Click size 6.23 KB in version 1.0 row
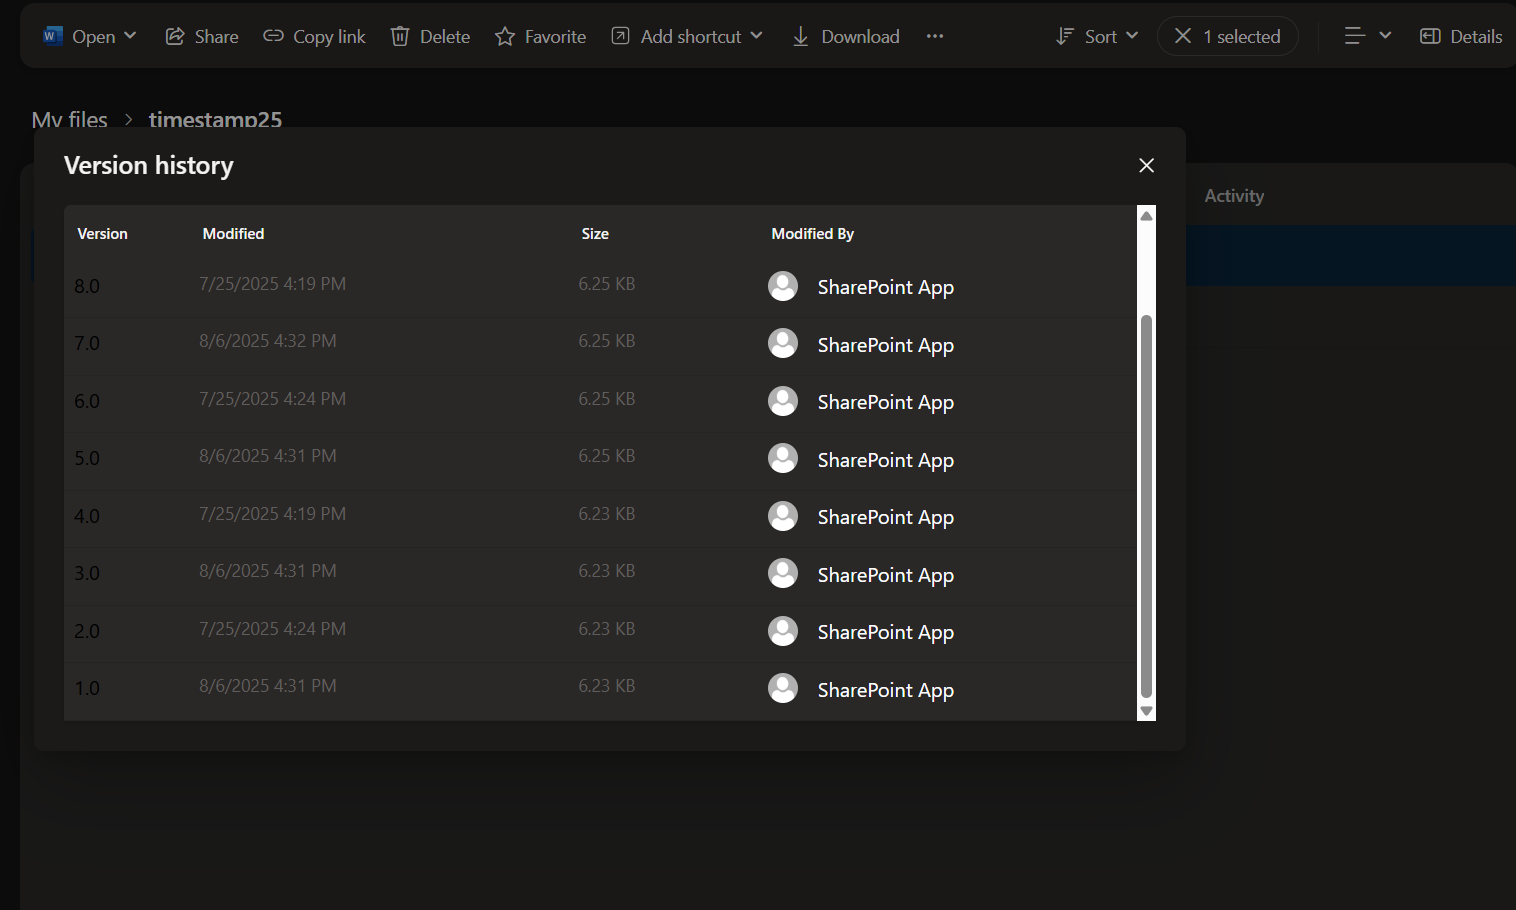1516x910 pixels. point(607,686)
